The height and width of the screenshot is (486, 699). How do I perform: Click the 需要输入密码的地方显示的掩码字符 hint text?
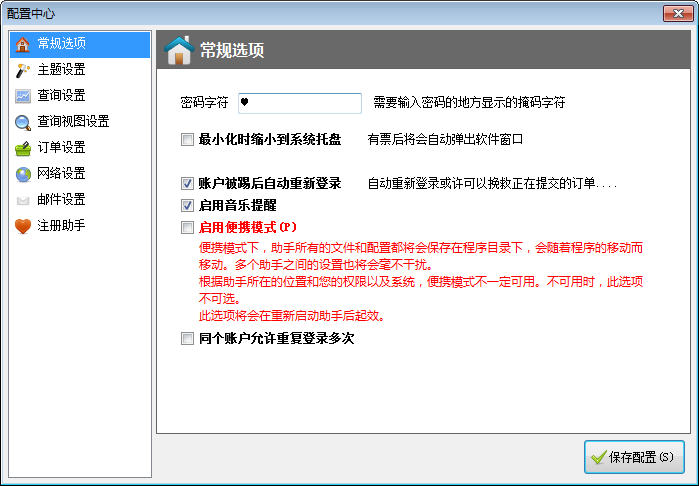pyautogui.click(x=469, y=103)
